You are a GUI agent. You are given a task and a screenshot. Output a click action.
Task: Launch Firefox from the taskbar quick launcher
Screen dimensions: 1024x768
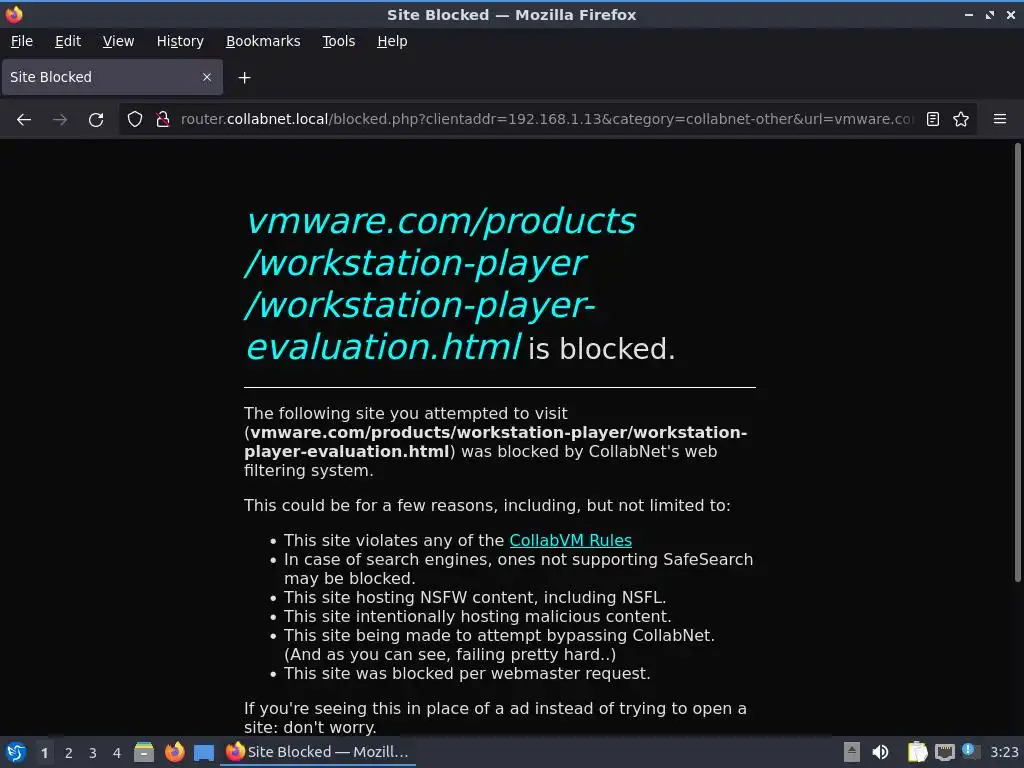(x=174, y=752)
